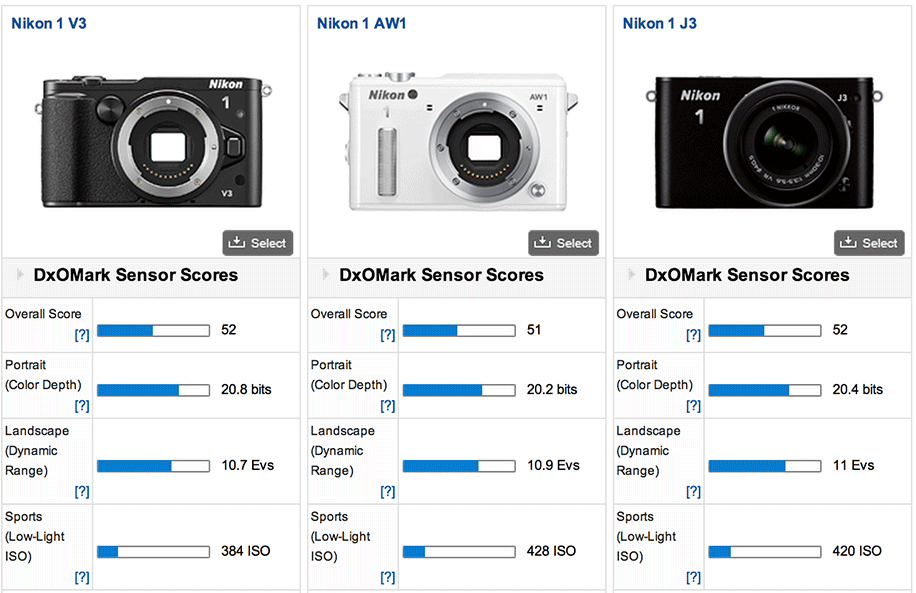Show help [?] for V3 Sports Low-Light ISO
The height and width of the screenshot is (593, 916).
point(82,577)
